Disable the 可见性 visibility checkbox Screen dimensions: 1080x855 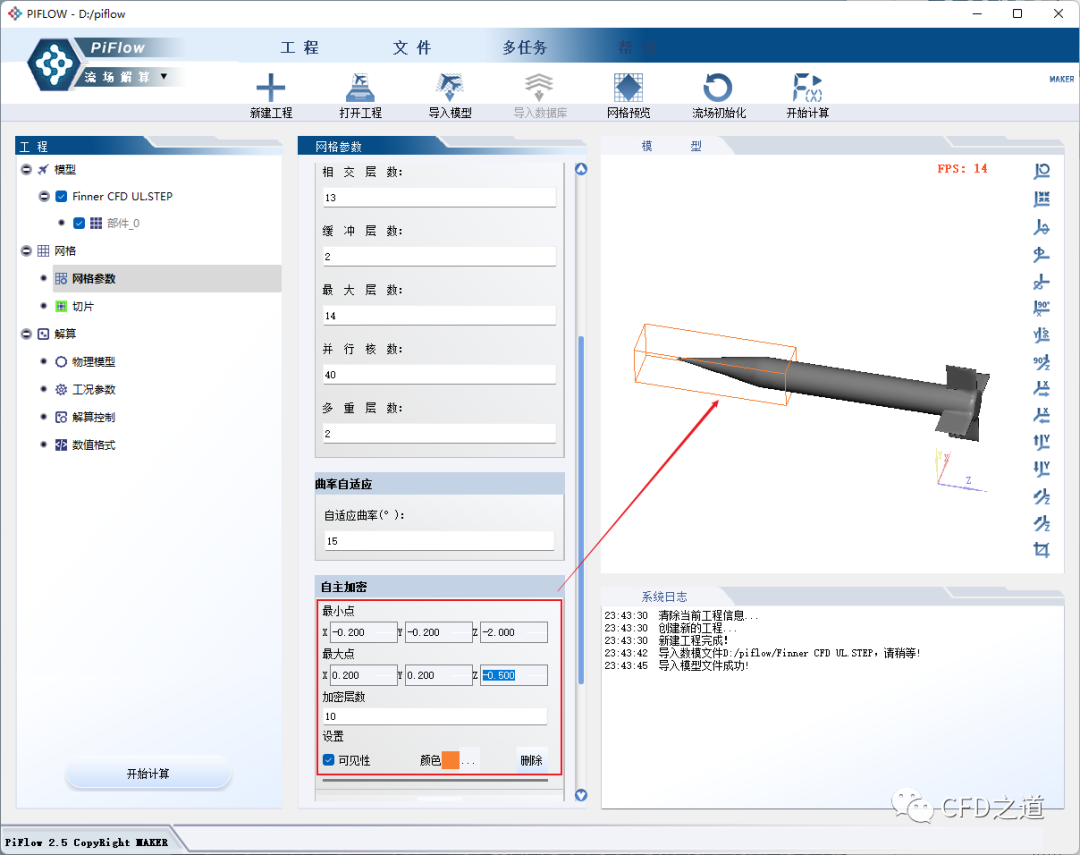(x=329, y=760)
